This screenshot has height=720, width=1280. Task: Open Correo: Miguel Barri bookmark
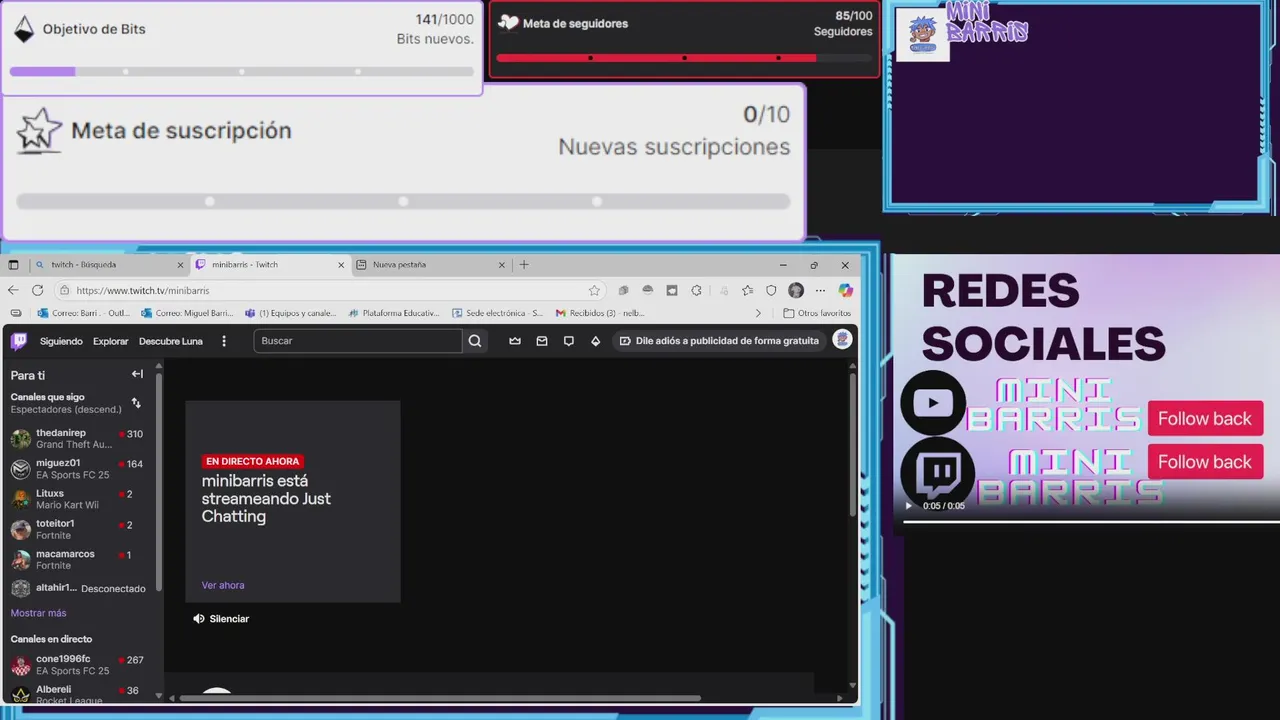pos(187,313)
